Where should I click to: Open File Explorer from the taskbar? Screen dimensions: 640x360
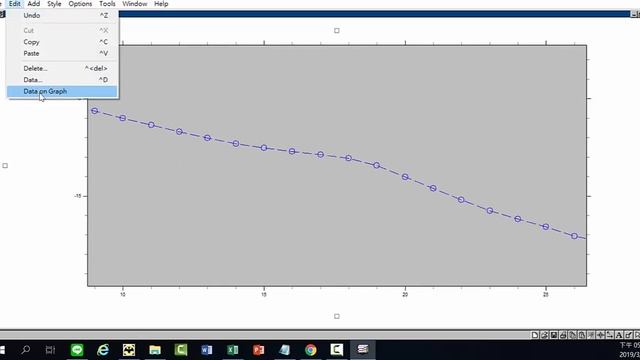(x=155, y=350)
